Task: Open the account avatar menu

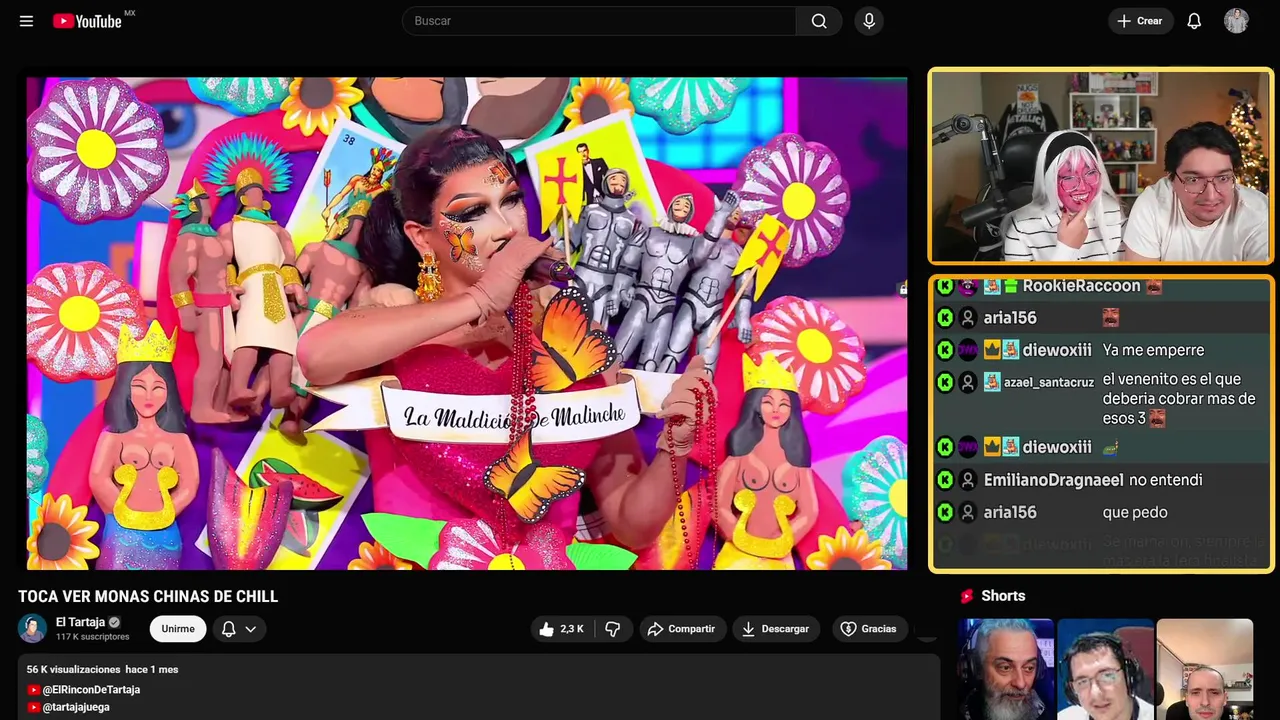Action: (1236, 21)
